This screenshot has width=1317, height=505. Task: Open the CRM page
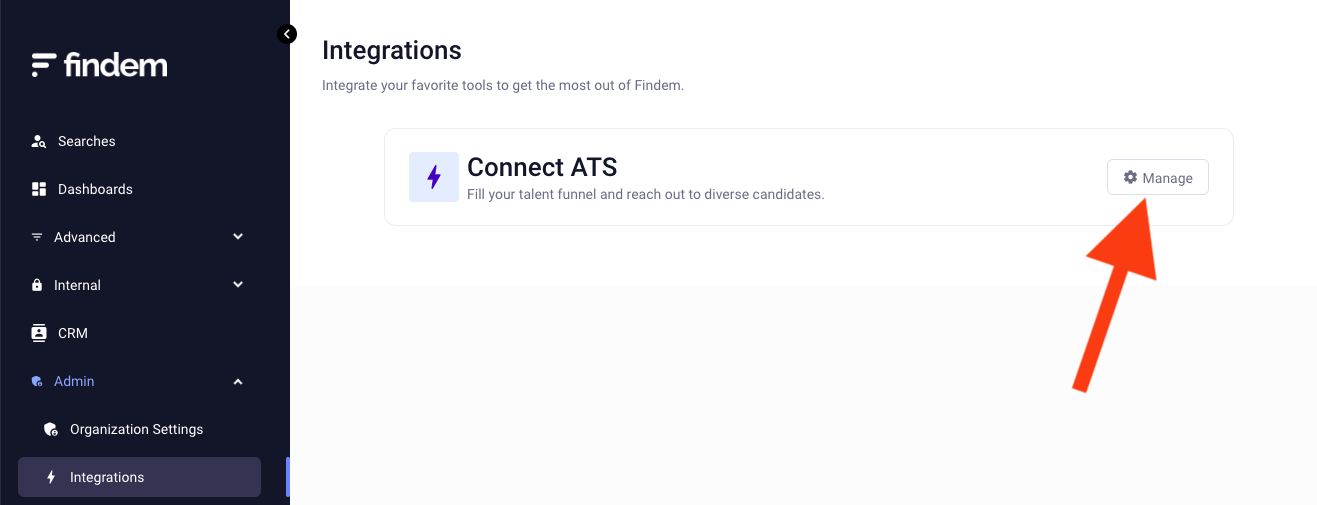(73, 333)
